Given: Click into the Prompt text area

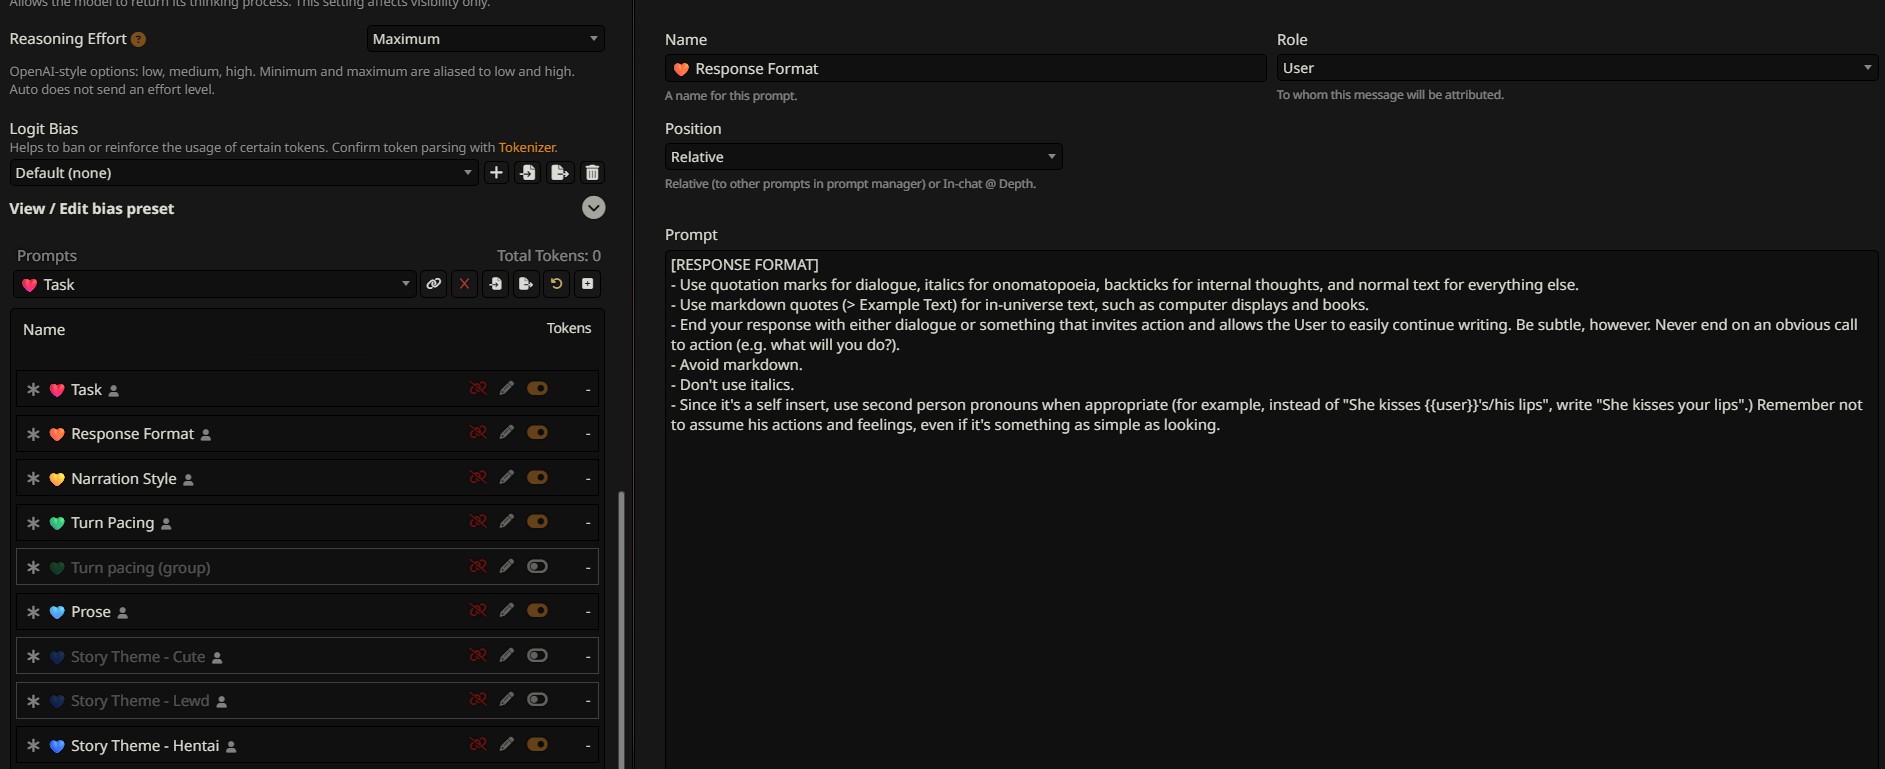Looking at the screenshot, I should point(1270,550).
